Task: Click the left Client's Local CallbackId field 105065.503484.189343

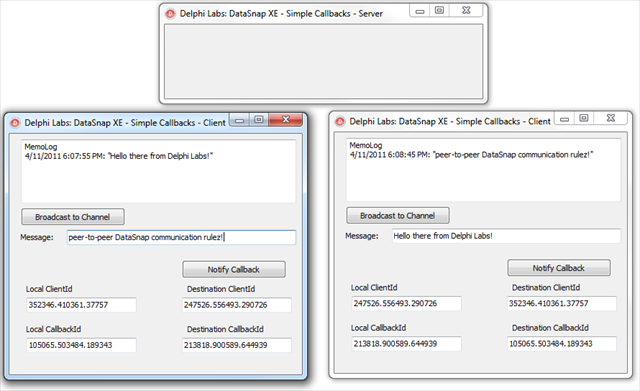Action: 81,345
